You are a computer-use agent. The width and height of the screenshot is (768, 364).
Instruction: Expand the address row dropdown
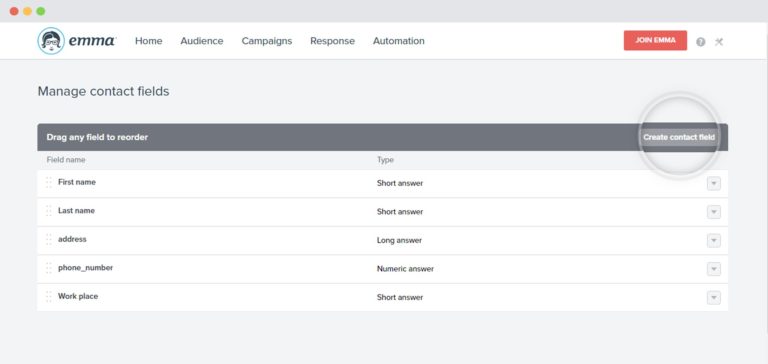pos(714,240)
